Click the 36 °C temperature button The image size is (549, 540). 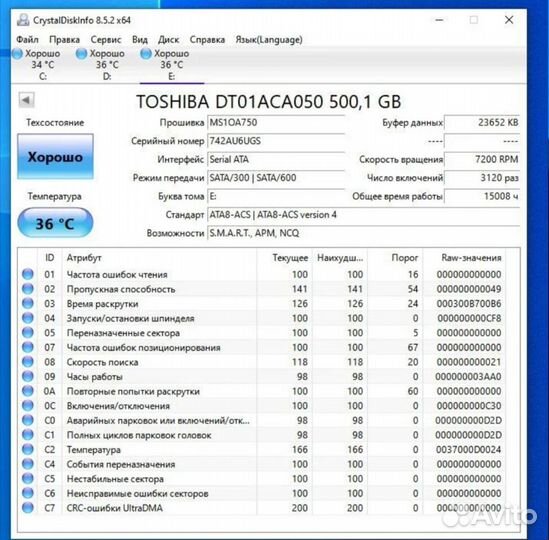click(x=55, y=223)
